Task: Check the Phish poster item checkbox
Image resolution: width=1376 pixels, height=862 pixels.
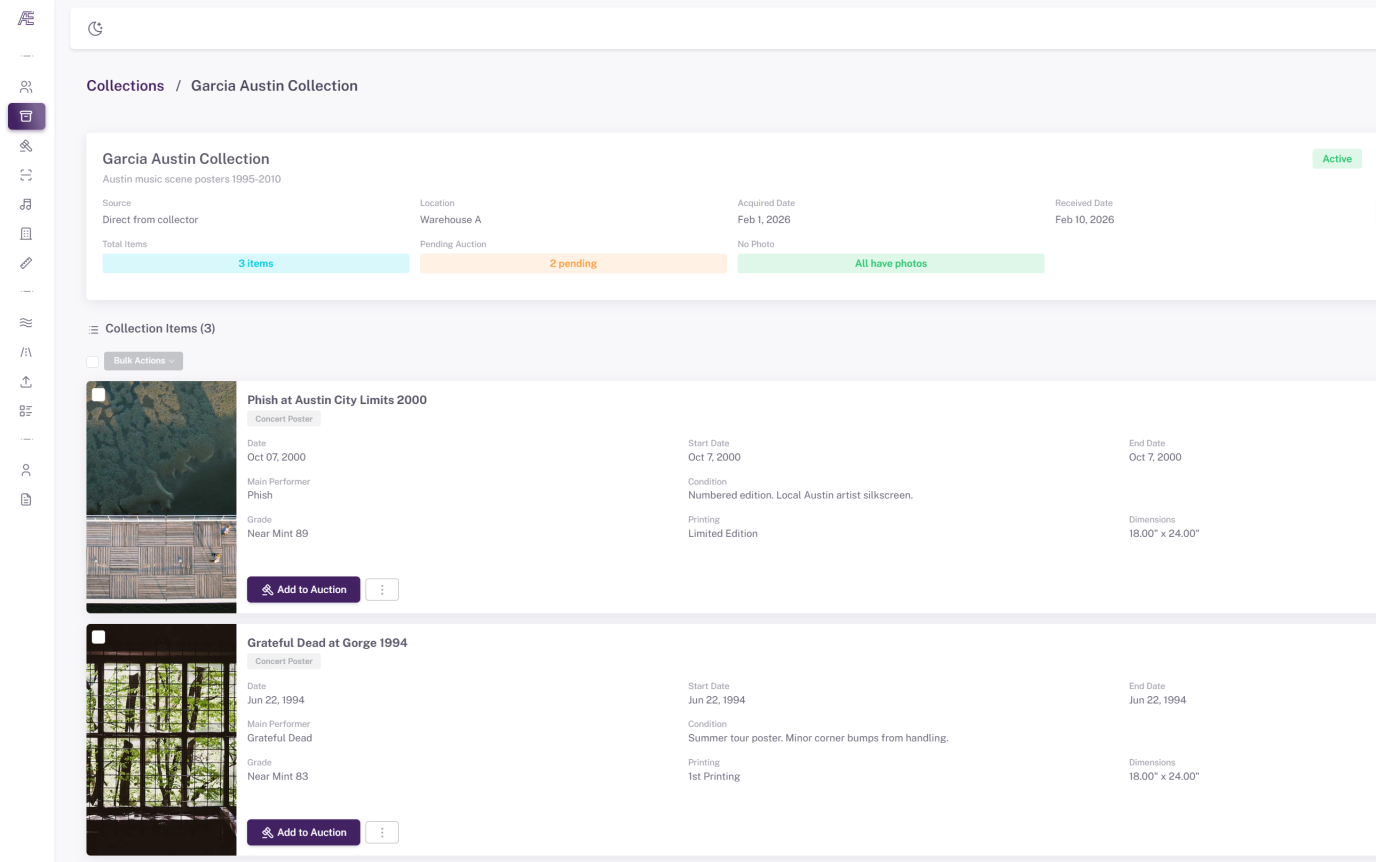Action: (98, 394)
